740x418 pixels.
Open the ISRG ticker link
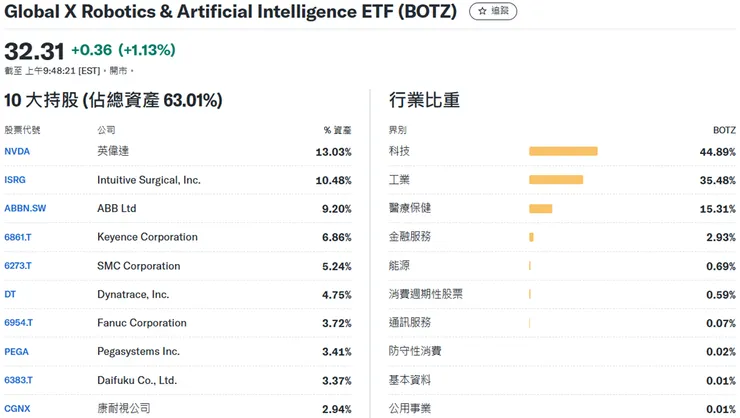pyautogui.click(x=15, y=180)
